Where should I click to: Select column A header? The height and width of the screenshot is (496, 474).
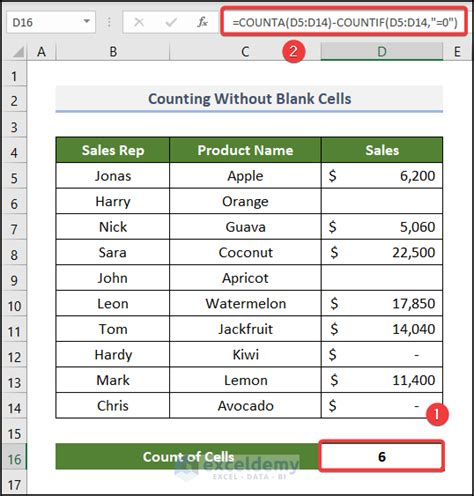coord(41,52)
